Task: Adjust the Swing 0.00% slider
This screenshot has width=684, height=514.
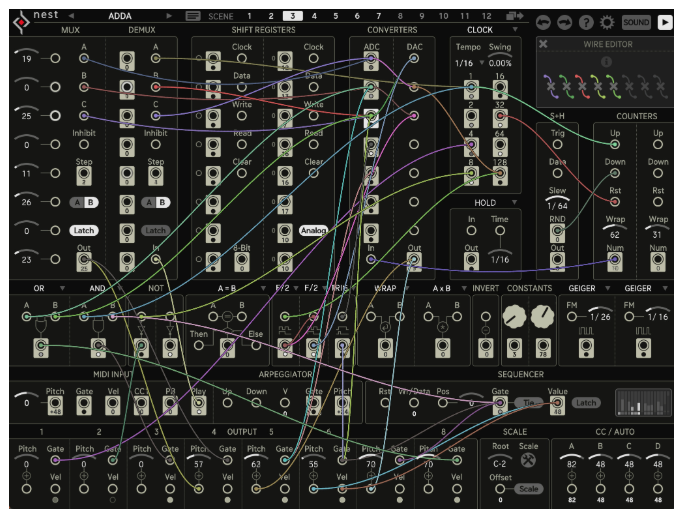Action: tap(500, 60)
